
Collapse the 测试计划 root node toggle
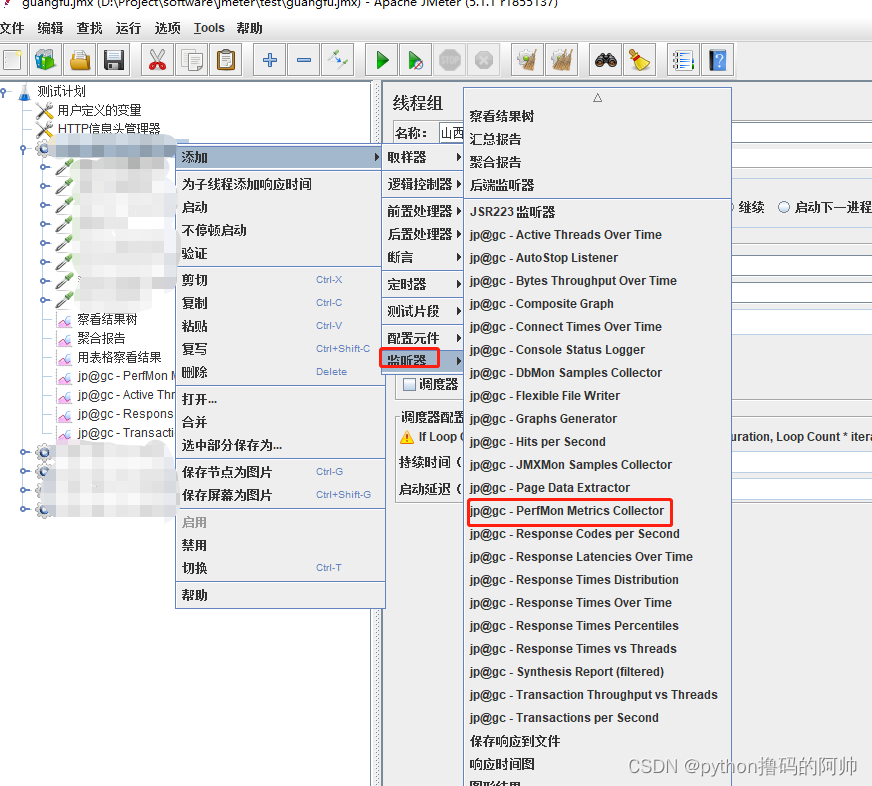(4, 91)
